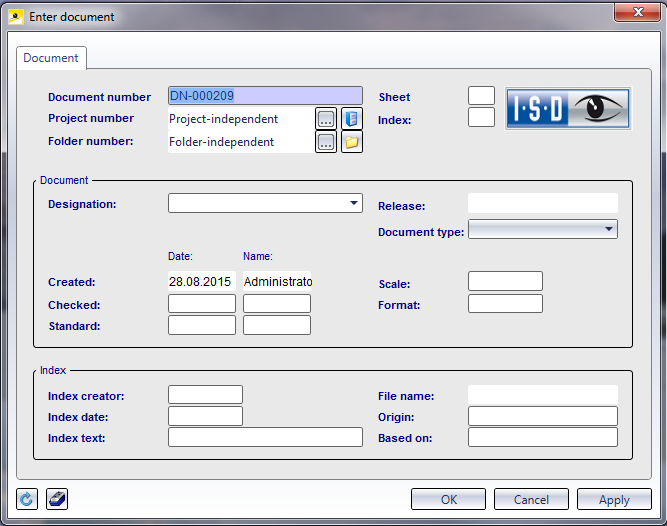Click into the Scale field

click(505, 282)
